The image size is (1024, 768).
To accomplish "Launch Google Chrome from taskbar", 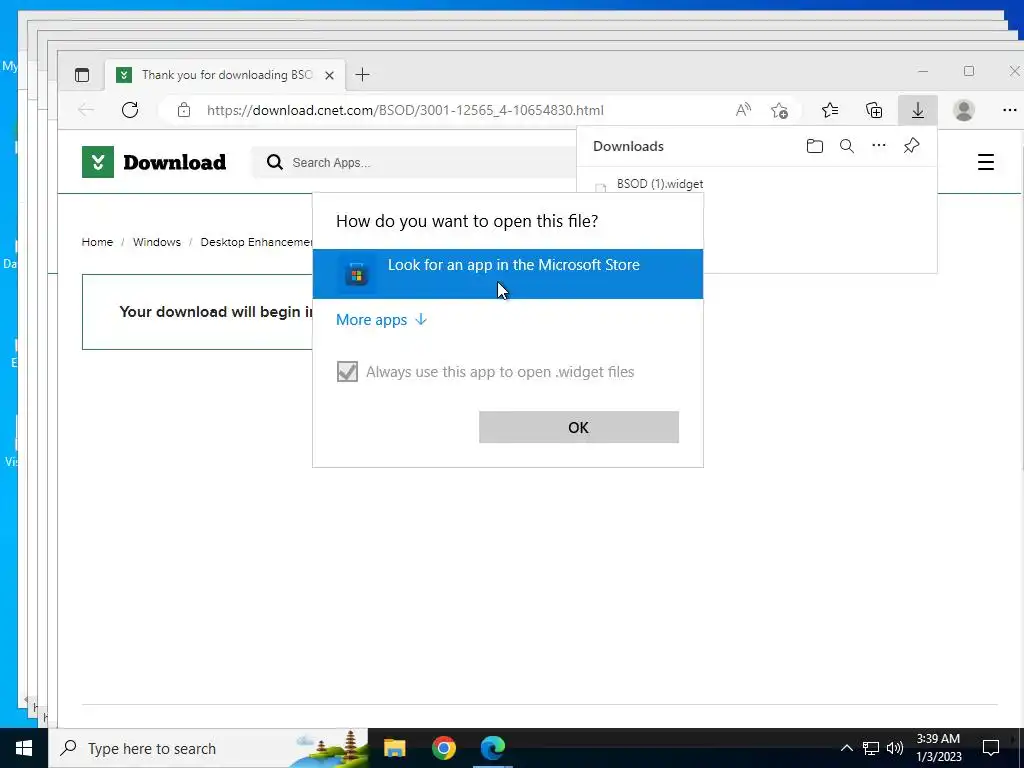I will [443, 748].
